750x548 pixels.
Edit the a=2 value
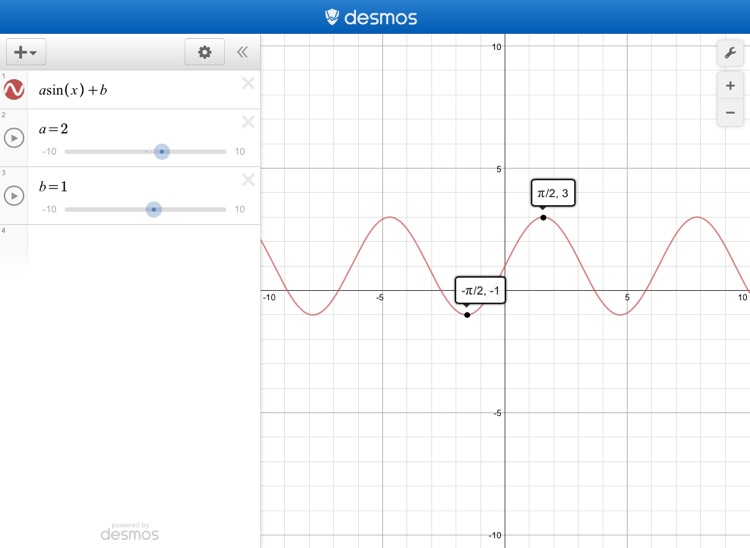pos(54,129)
